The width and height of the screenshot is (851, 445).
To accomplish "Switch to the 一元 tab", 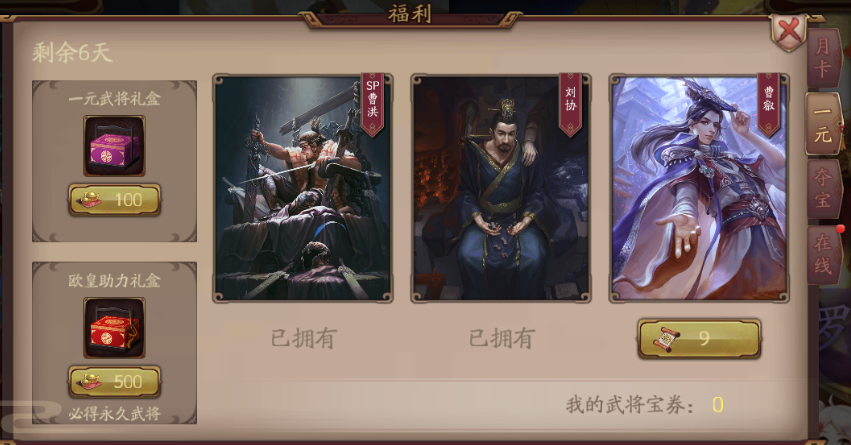I will (x=823, y=124).
